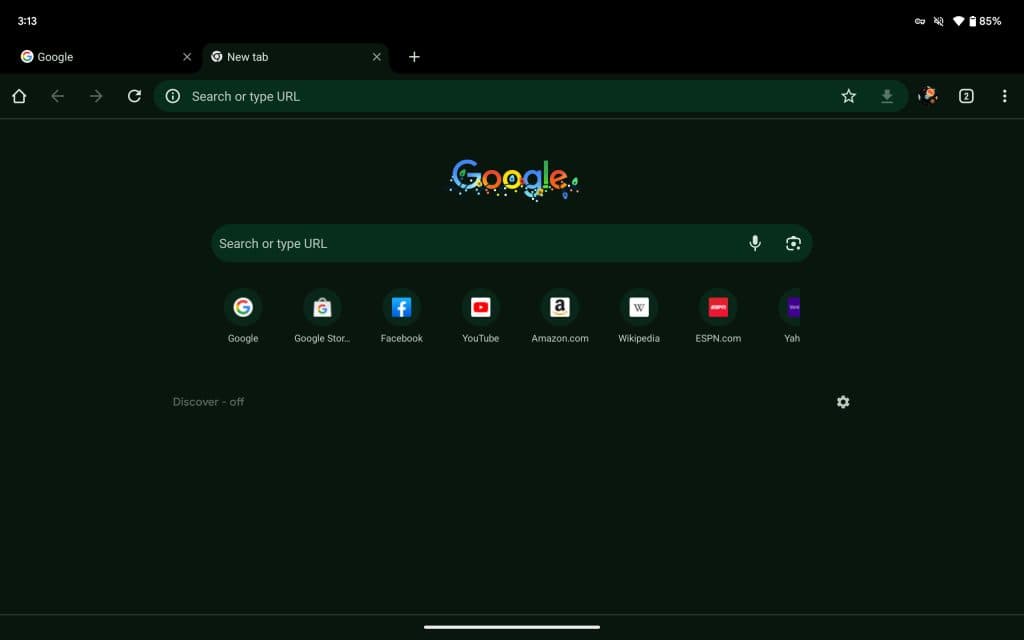Image resolution: width=1024 pixels, height=640 pixels.
Task: Open a new tab with the plus button
Action: [414, 57]
